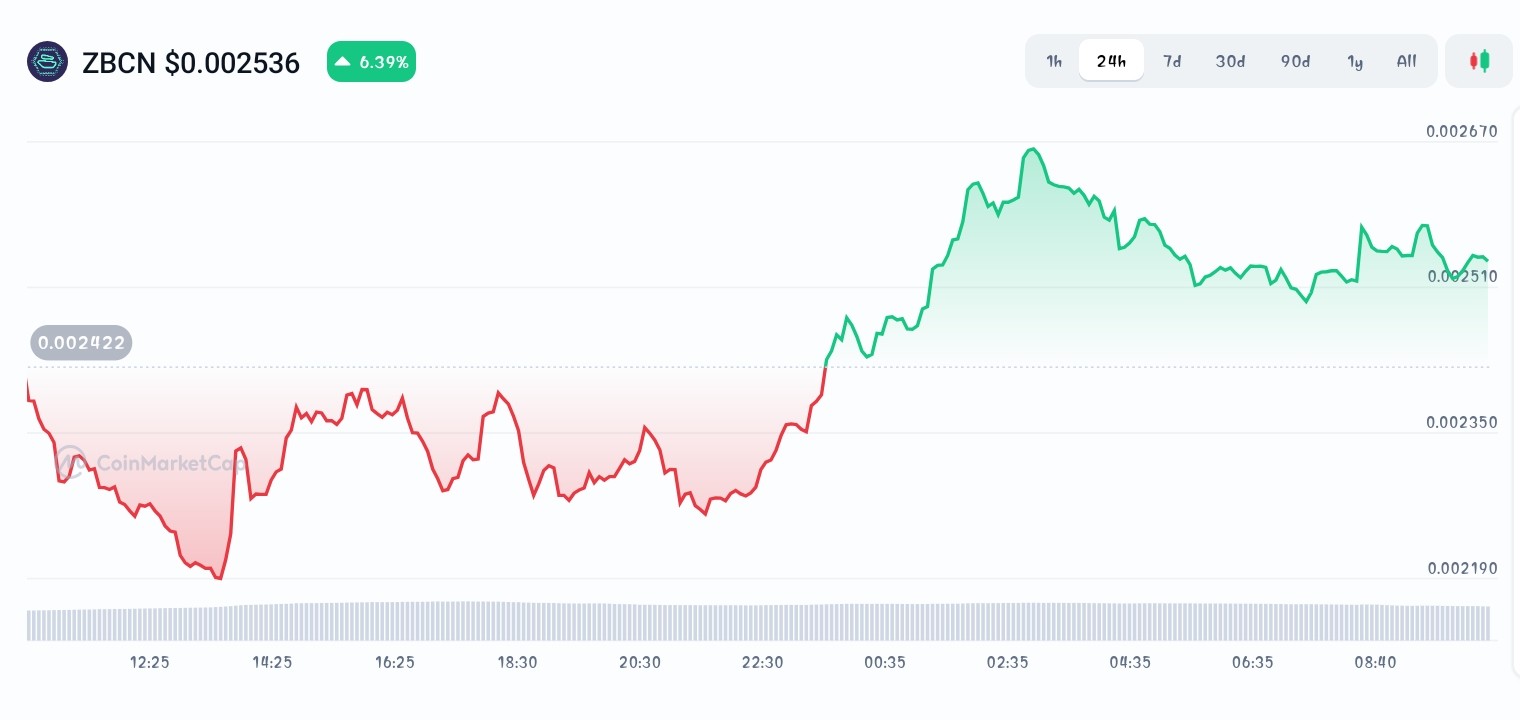1520x720 pixels.
Task: Click the volume bars strip under chart
Action: (758, 621)
